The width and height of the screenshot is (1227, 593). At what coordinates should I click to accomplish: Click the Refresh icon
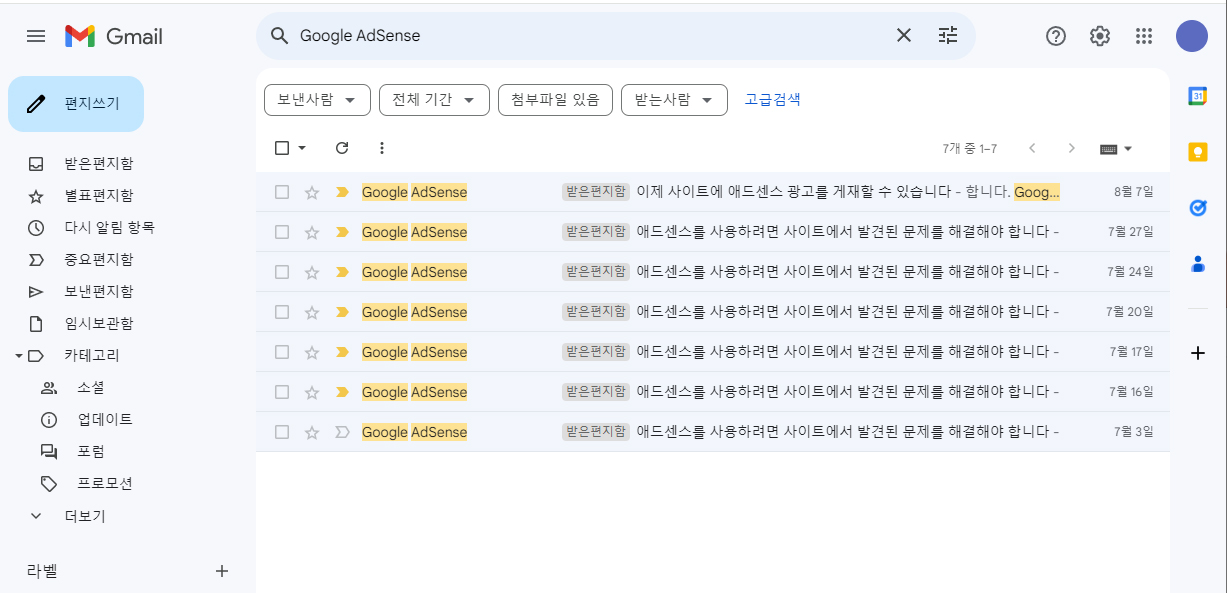(x=342, y=148)
